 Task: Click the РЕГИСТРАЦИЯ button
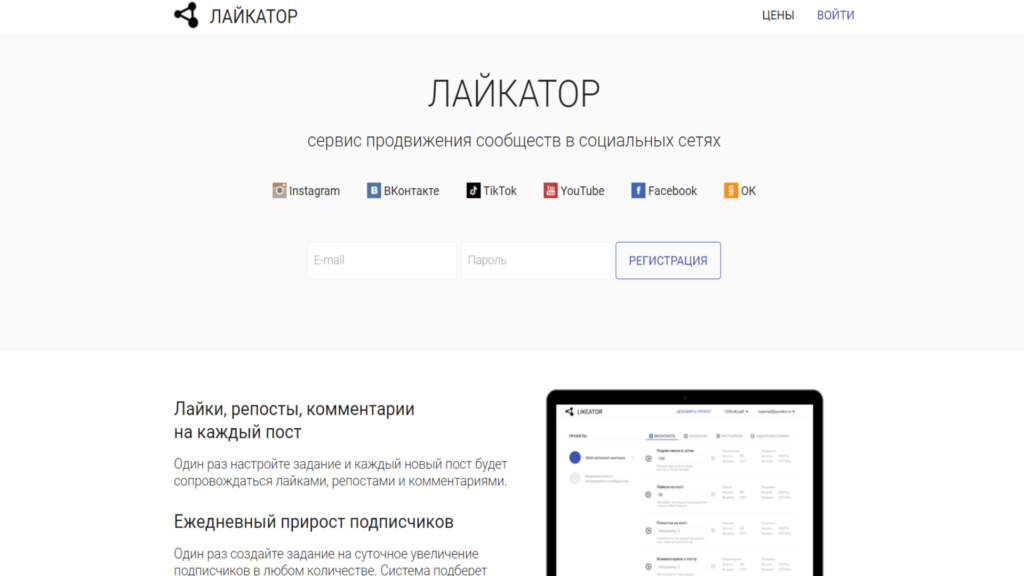click(668, 261)
